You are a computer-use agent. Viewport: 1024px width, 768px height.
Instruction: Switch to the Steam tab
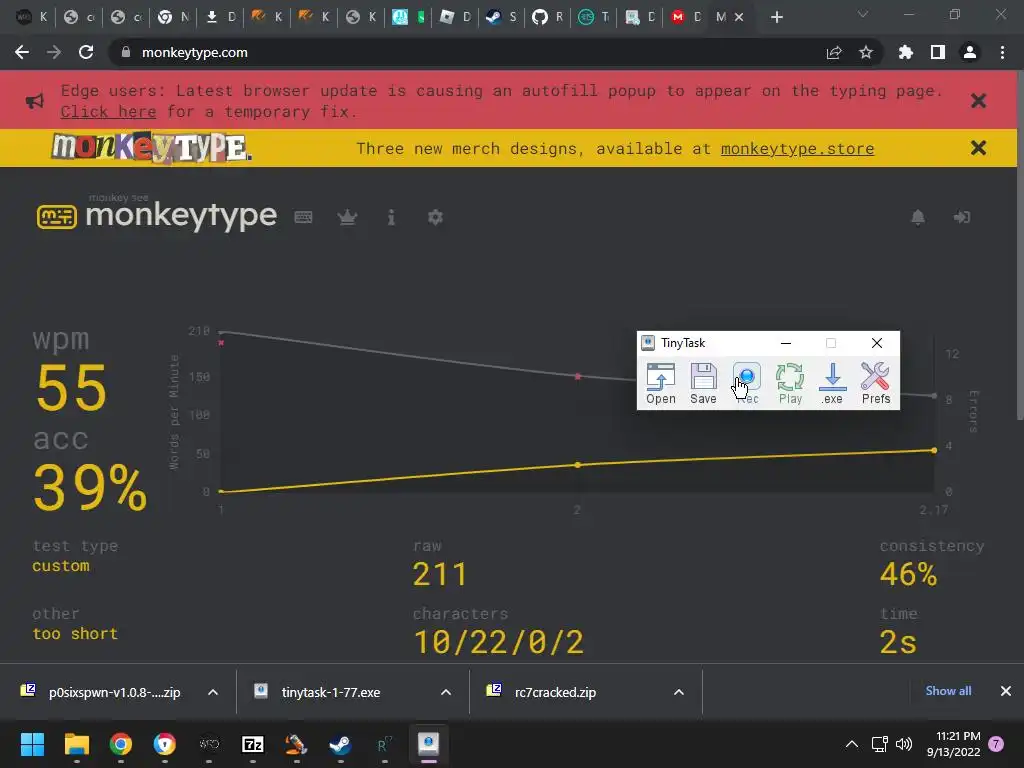[x=500, y=17]
